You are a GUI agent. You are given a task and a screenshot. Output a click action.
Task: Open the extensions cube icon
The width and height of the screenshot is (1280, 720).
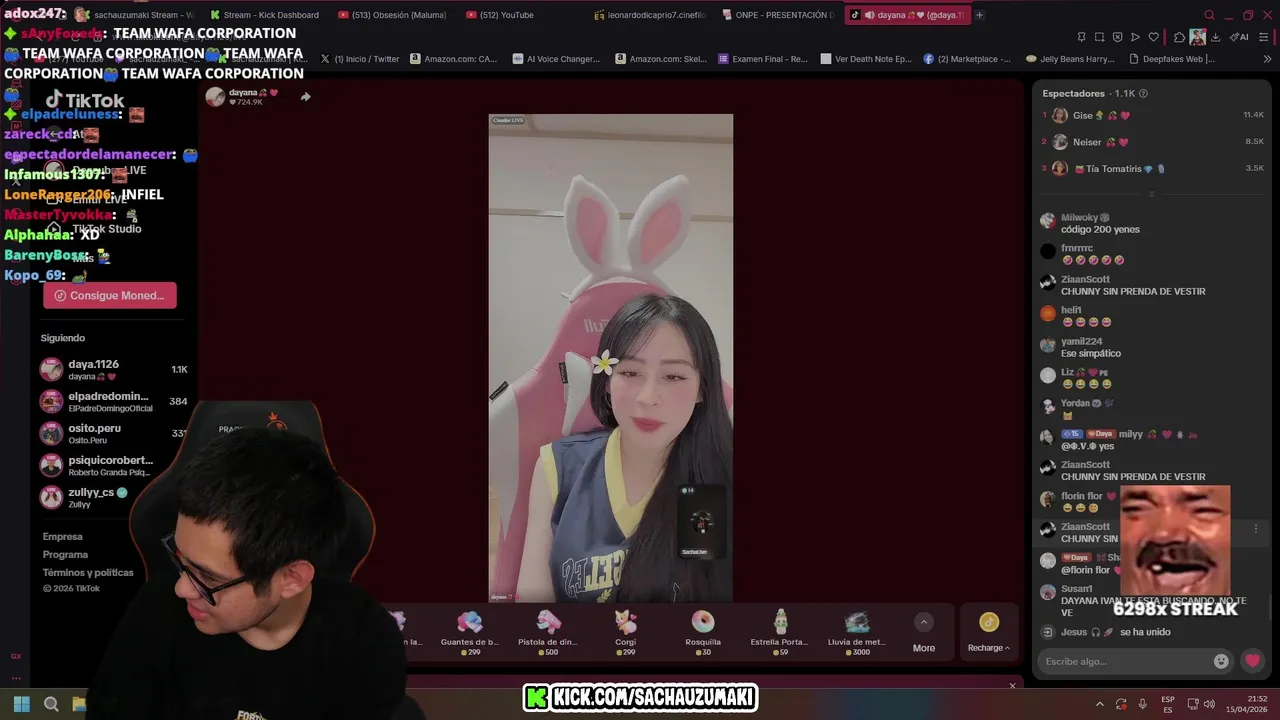pyautogui.click(x=1180, y=37)
